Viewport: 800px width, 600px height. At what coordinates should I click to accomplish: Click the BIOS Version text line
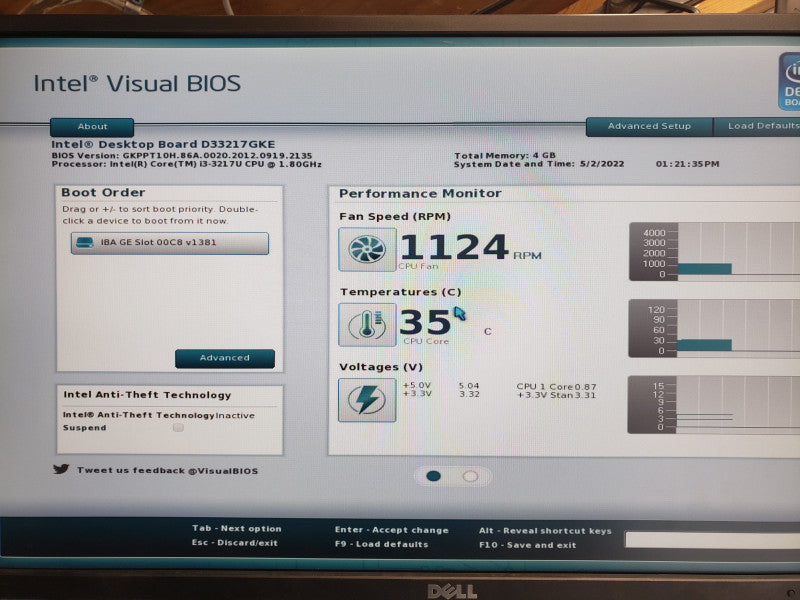[182, 155]
